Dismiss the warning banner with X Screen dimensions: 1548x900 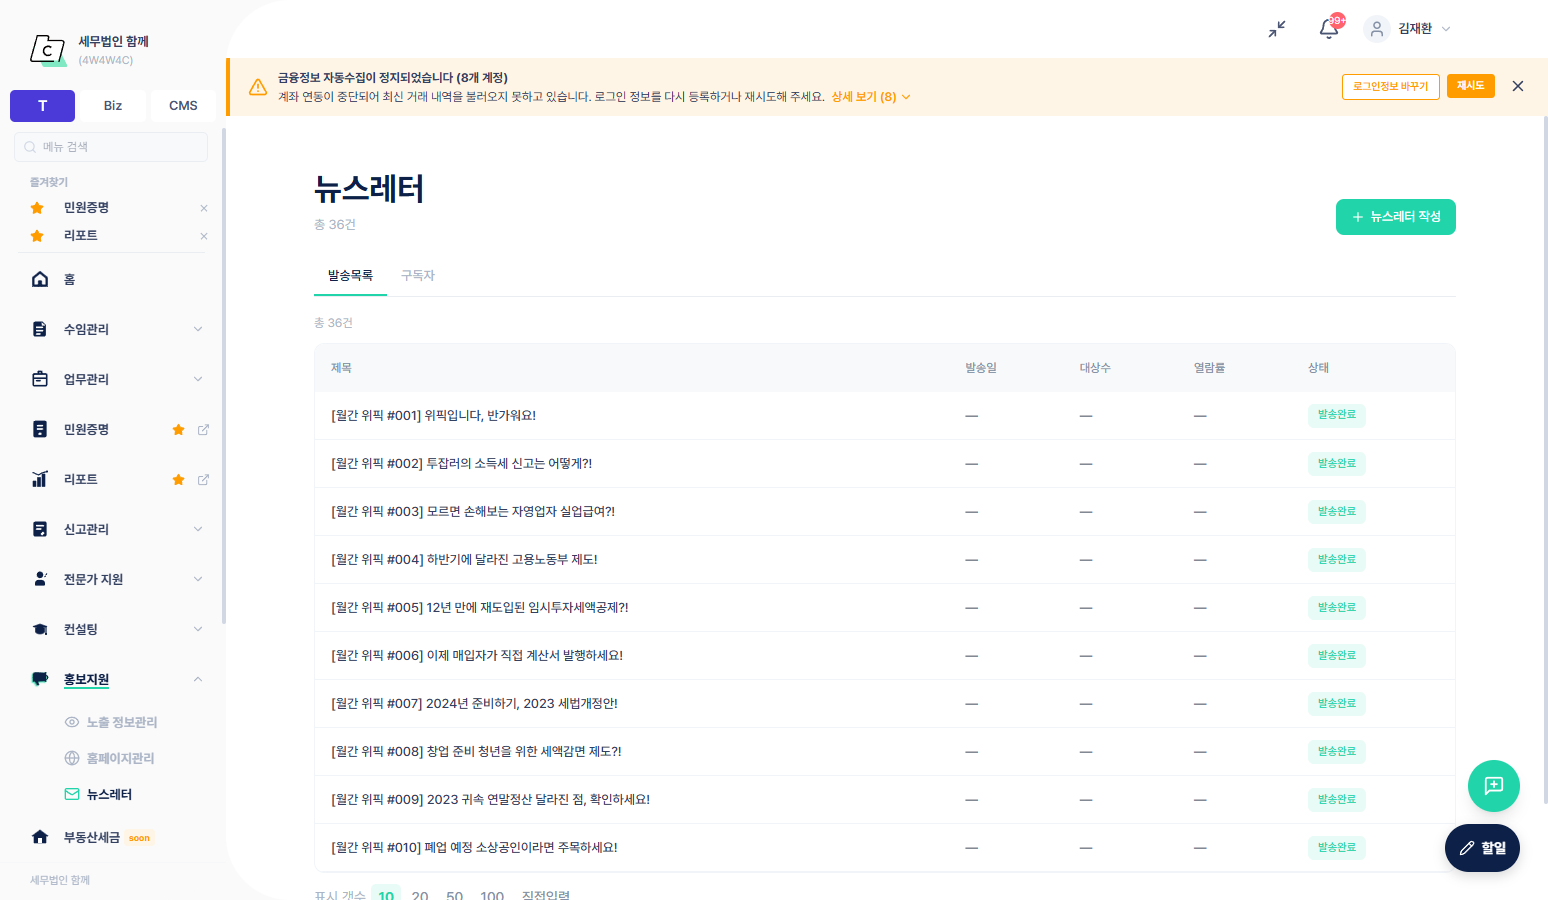pyautogui.click(x=1517, y=86)
